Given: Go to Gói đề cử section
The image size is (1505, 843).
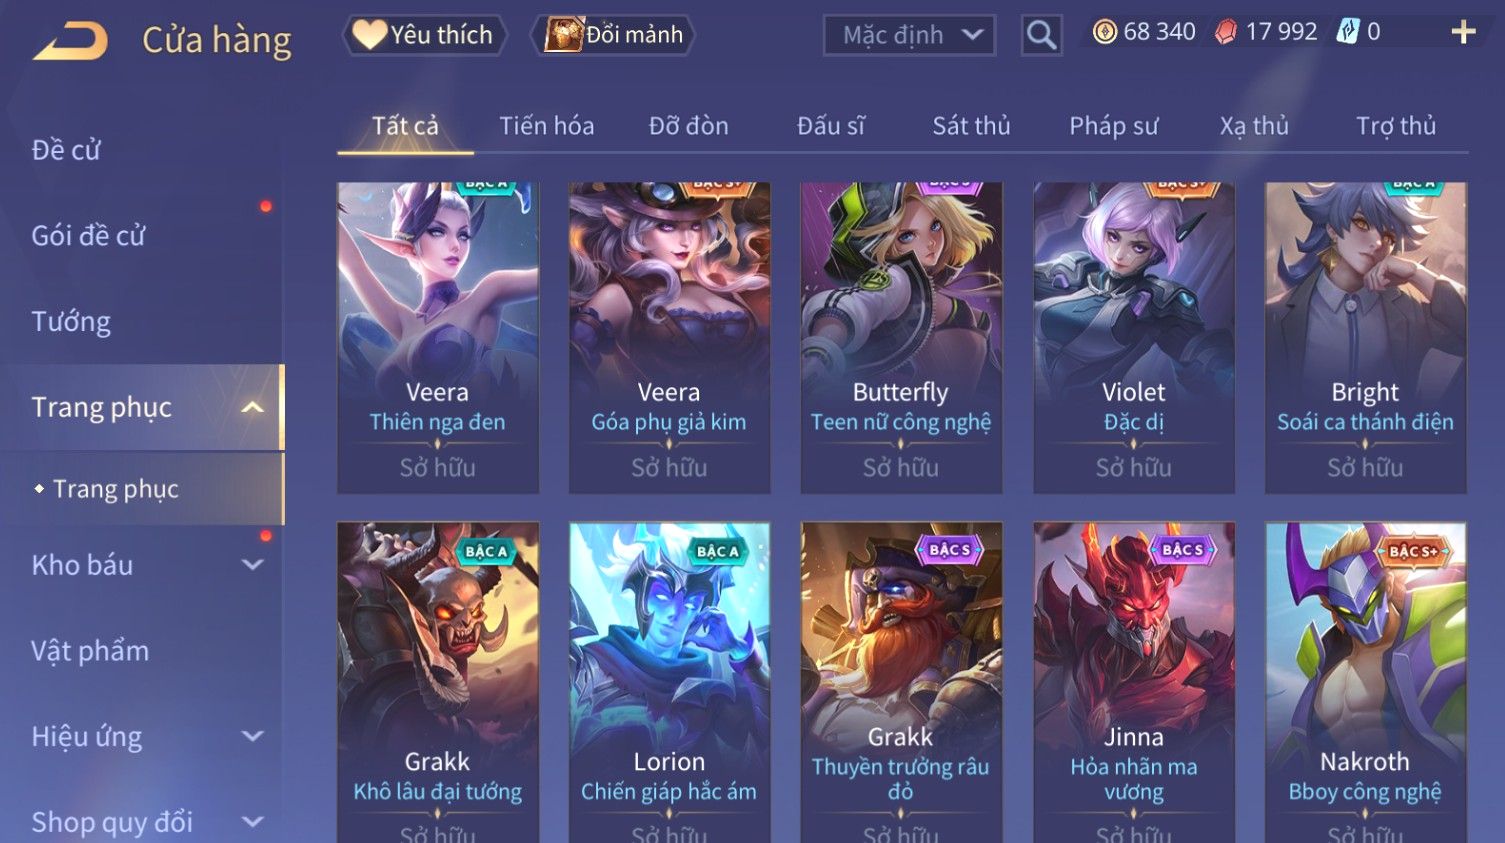Looking at the screenshot, I should (x=88, y=236).
